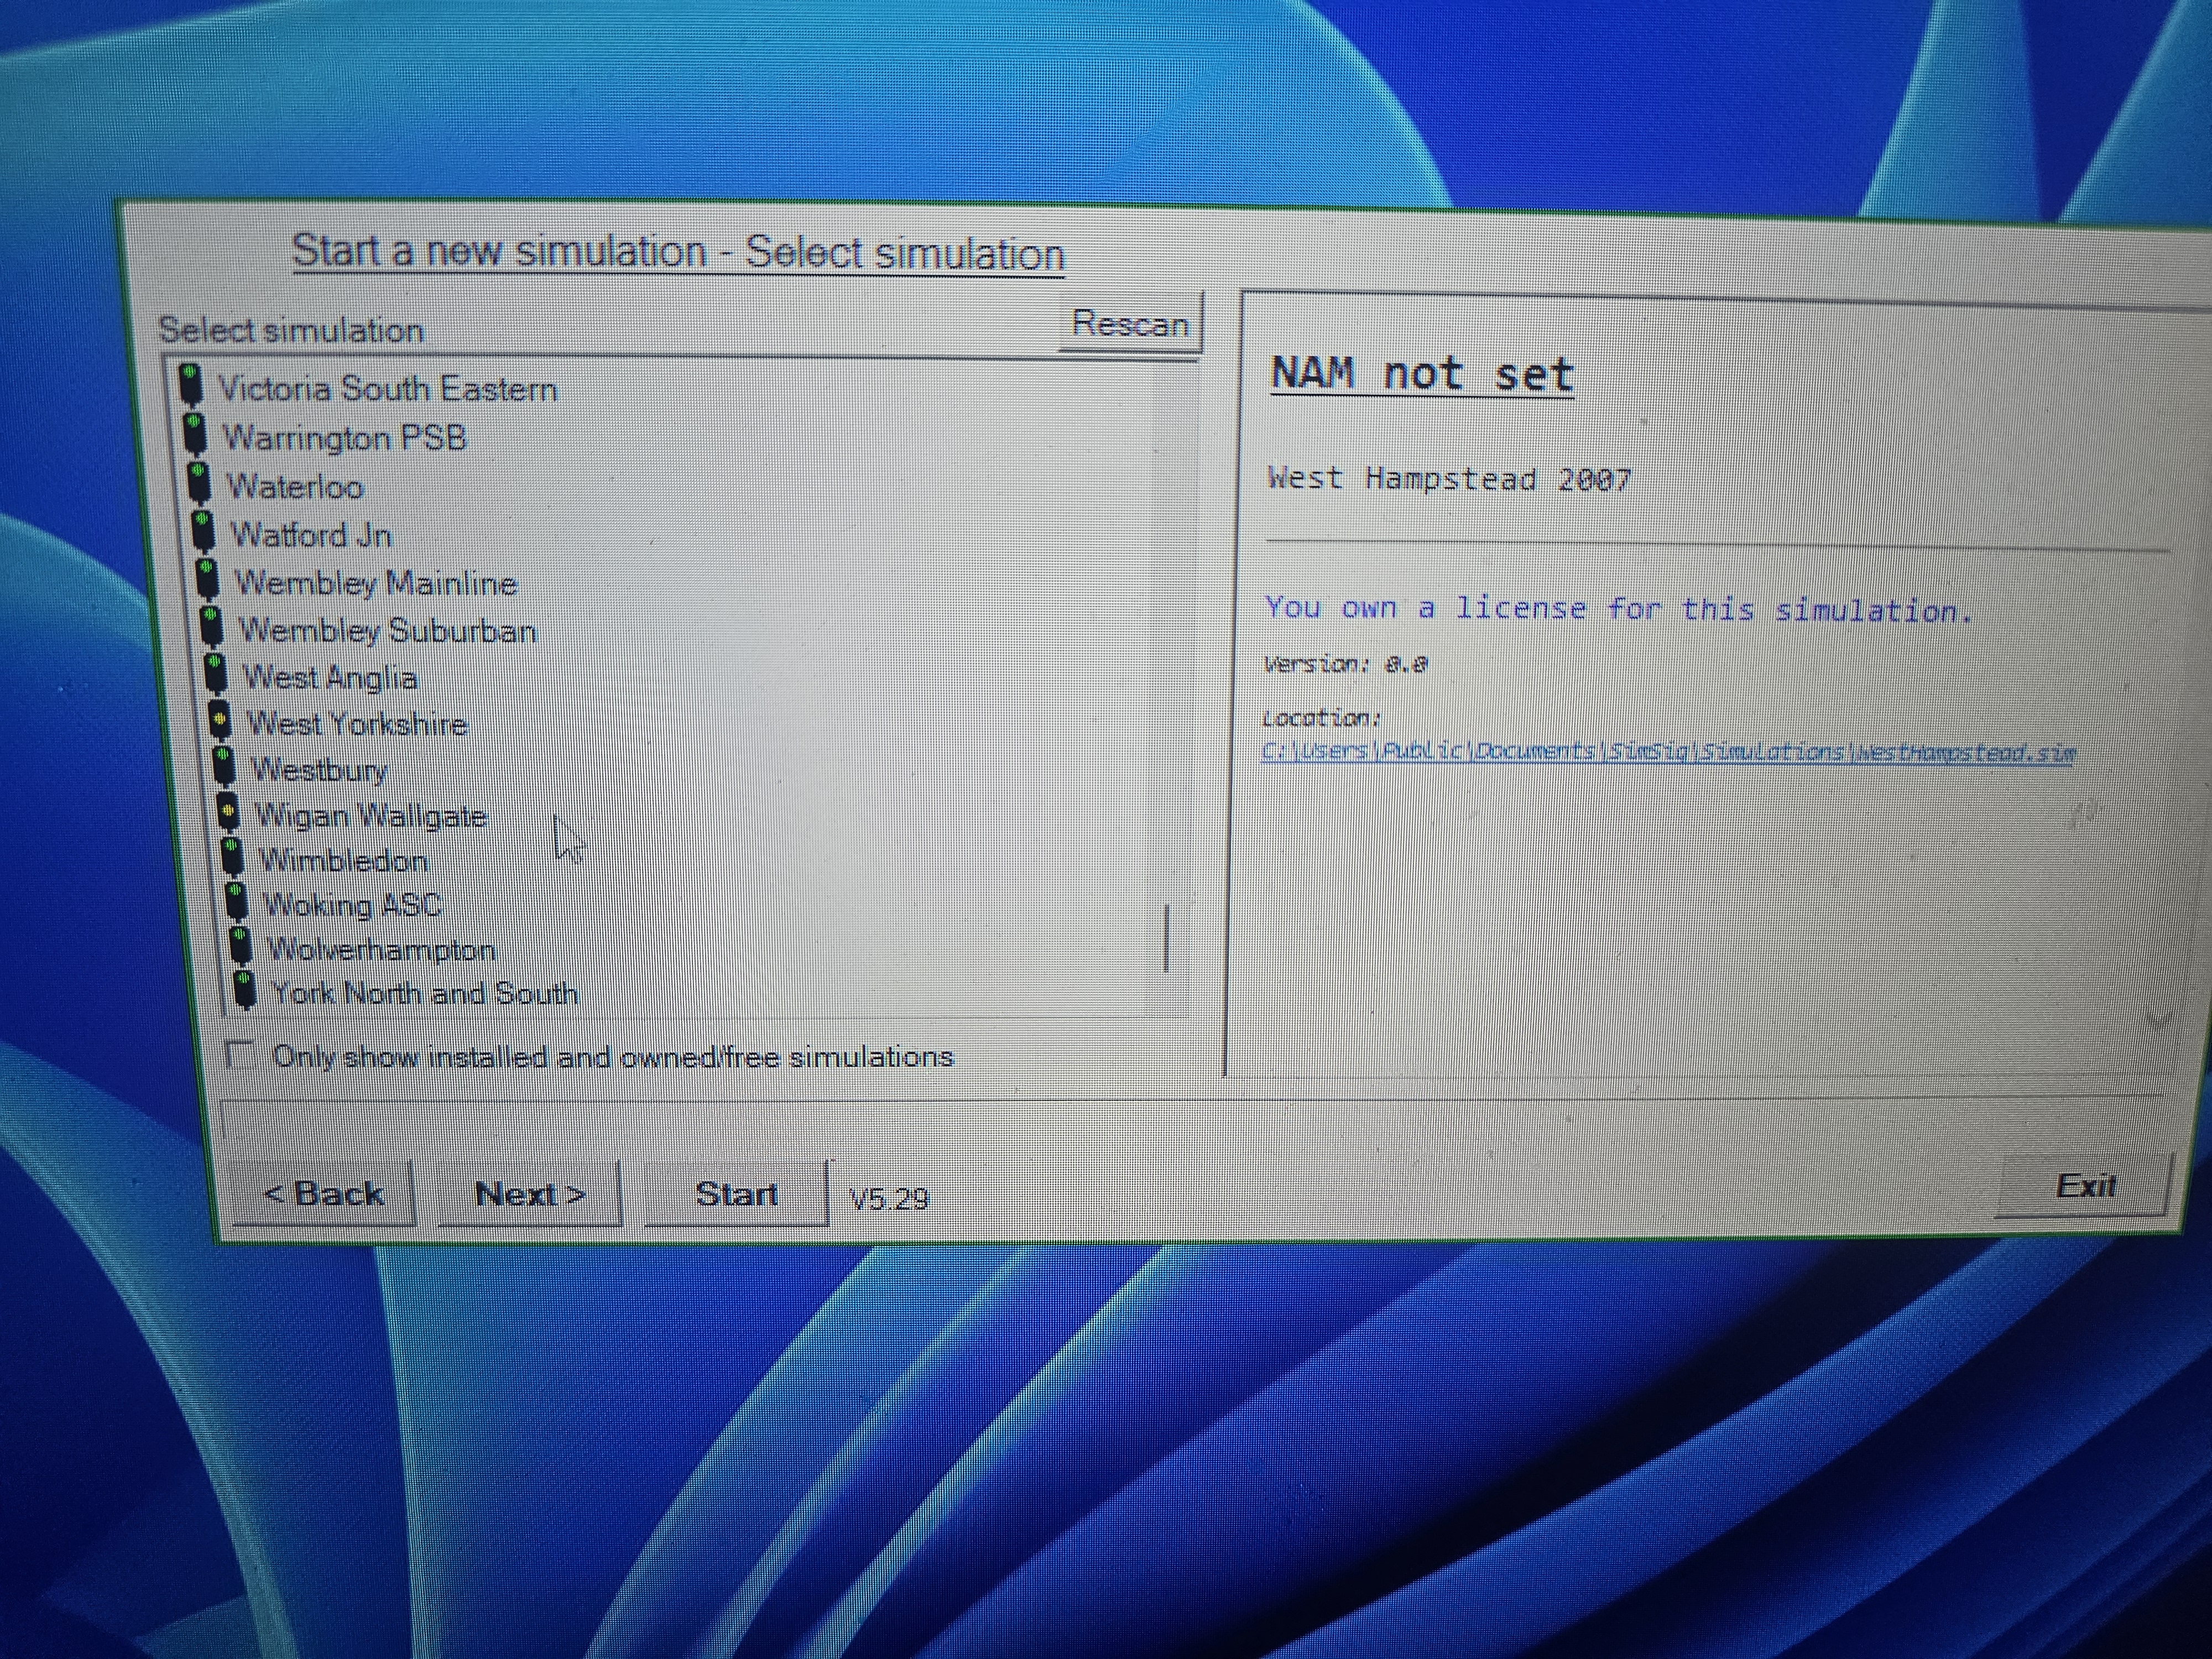Proceed with the Next button

point(530,1194)
